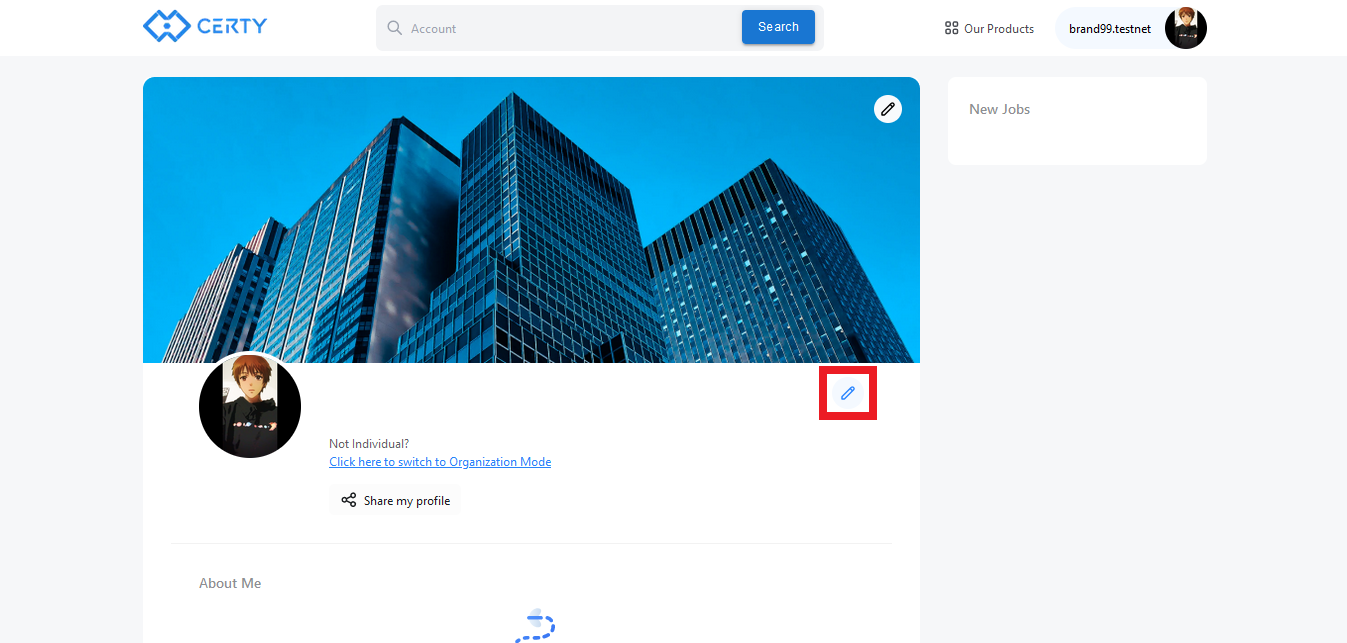
Task: Click the share icon beside Share my profile
Action: tap(348, 500)
